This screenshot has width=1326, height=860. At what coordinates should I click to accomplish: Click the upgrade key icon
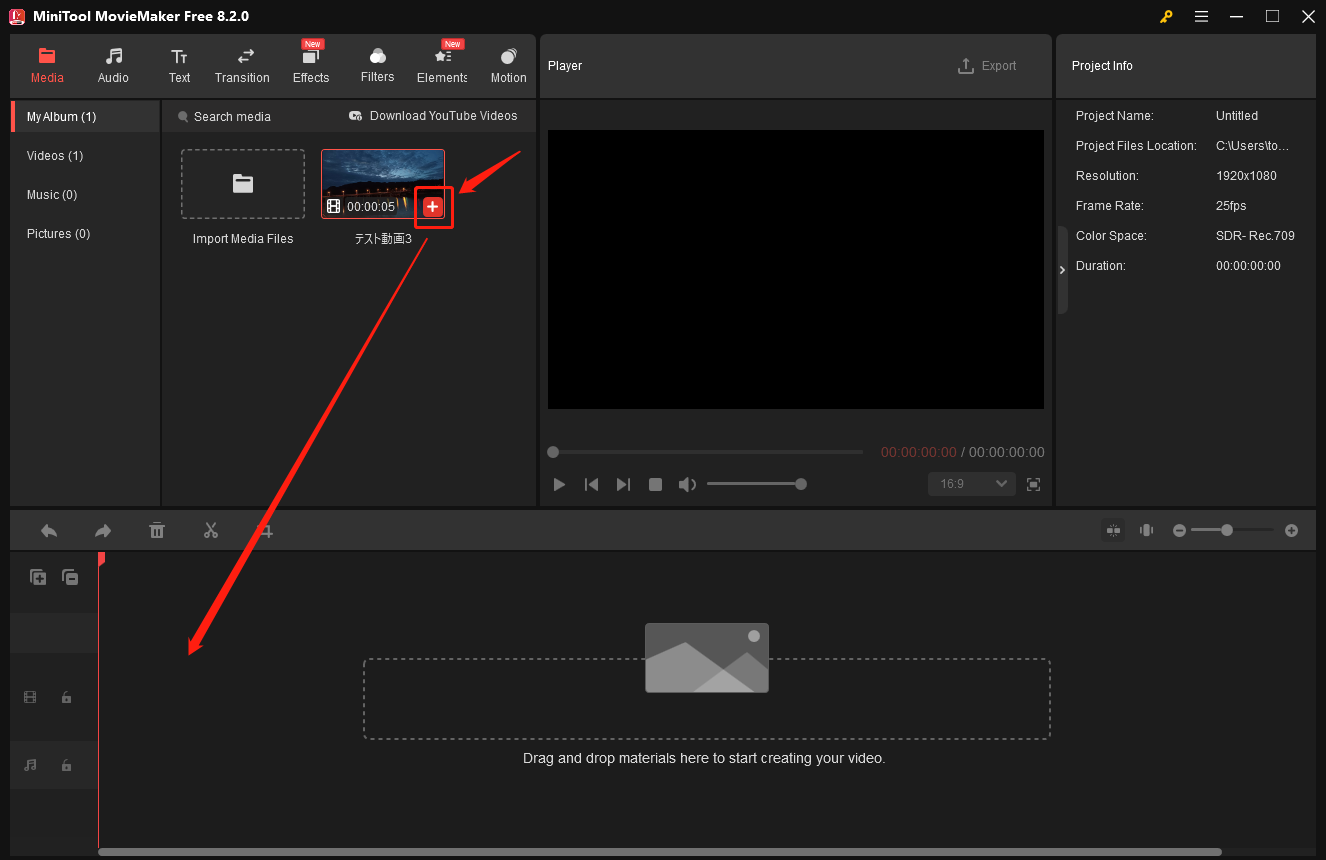[x=1165, y=16]
